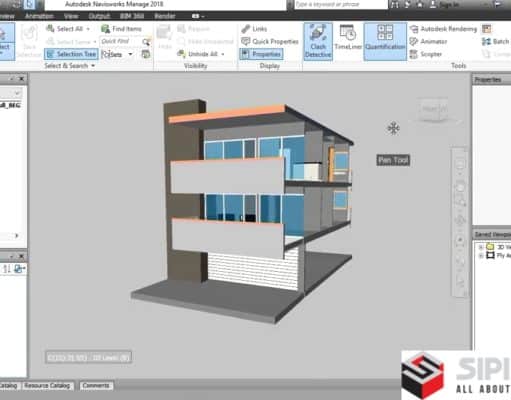Image resolution: width=511 pixels, height=400 pixels.
Task: Close the lower-left panel with its X
Action: [x=21, y=256]
